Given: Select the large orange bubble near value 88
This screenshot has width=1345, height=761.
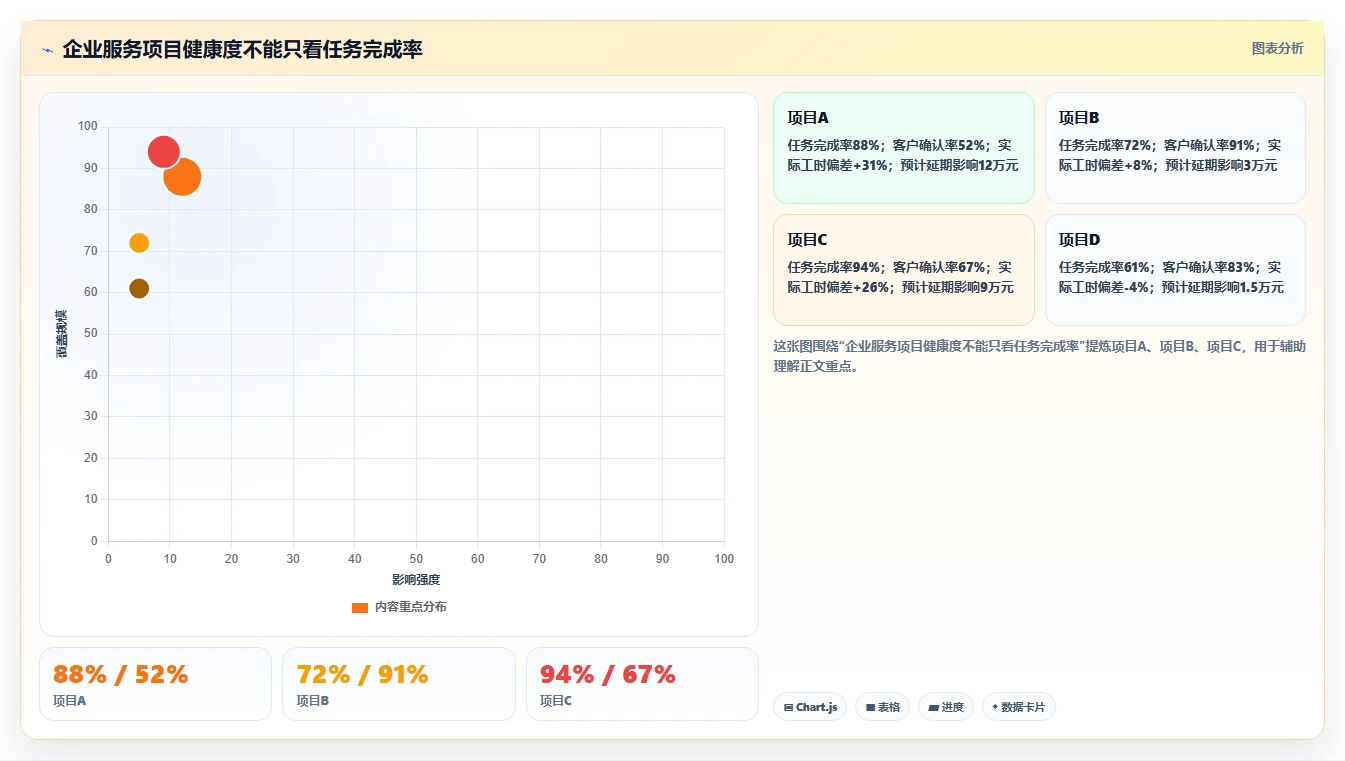Looking at the screenshot, I should point(182,177).
